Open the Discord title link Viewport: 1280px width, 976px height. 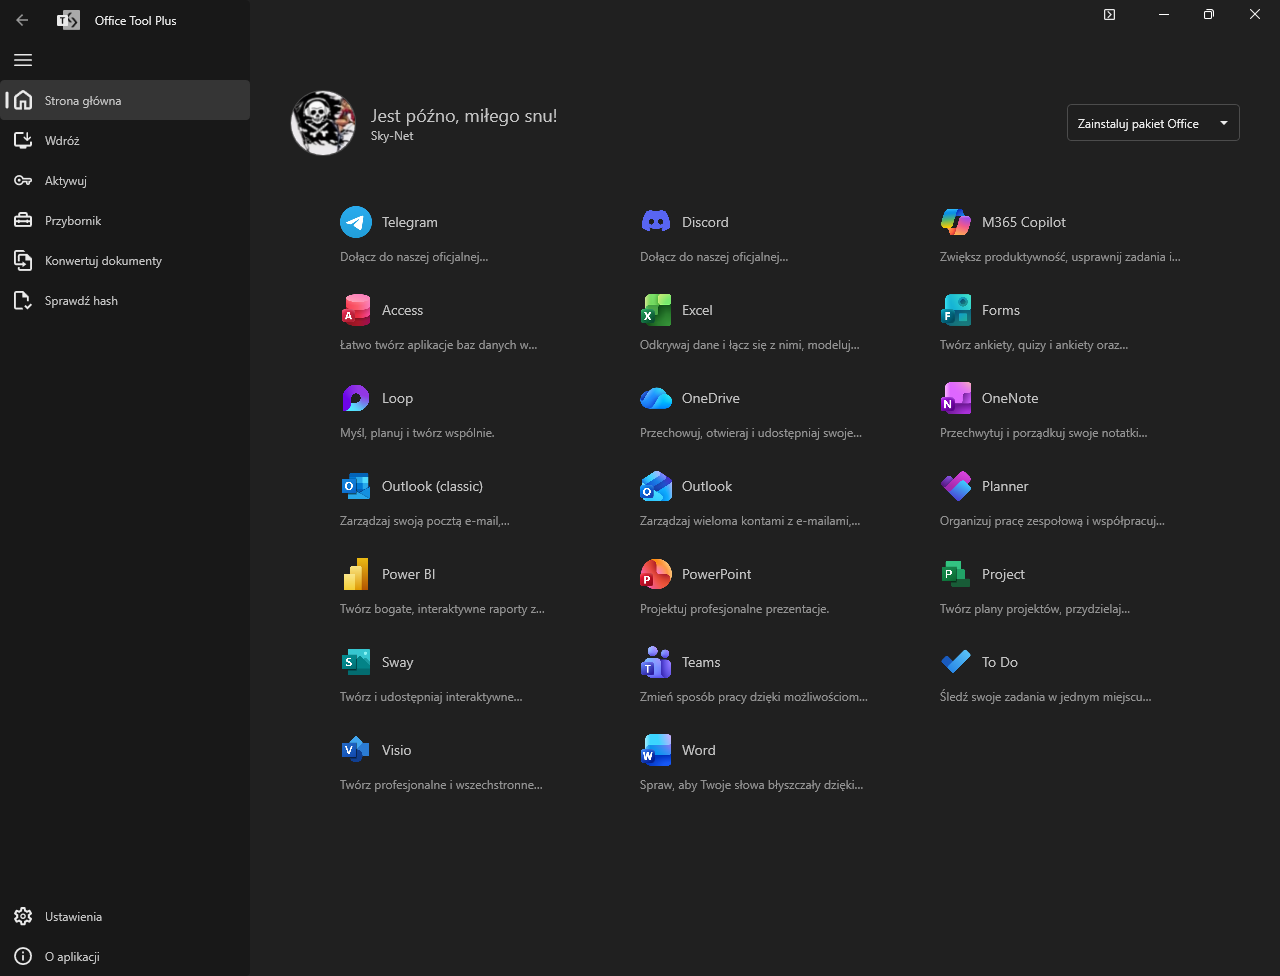tap(705, 222)
